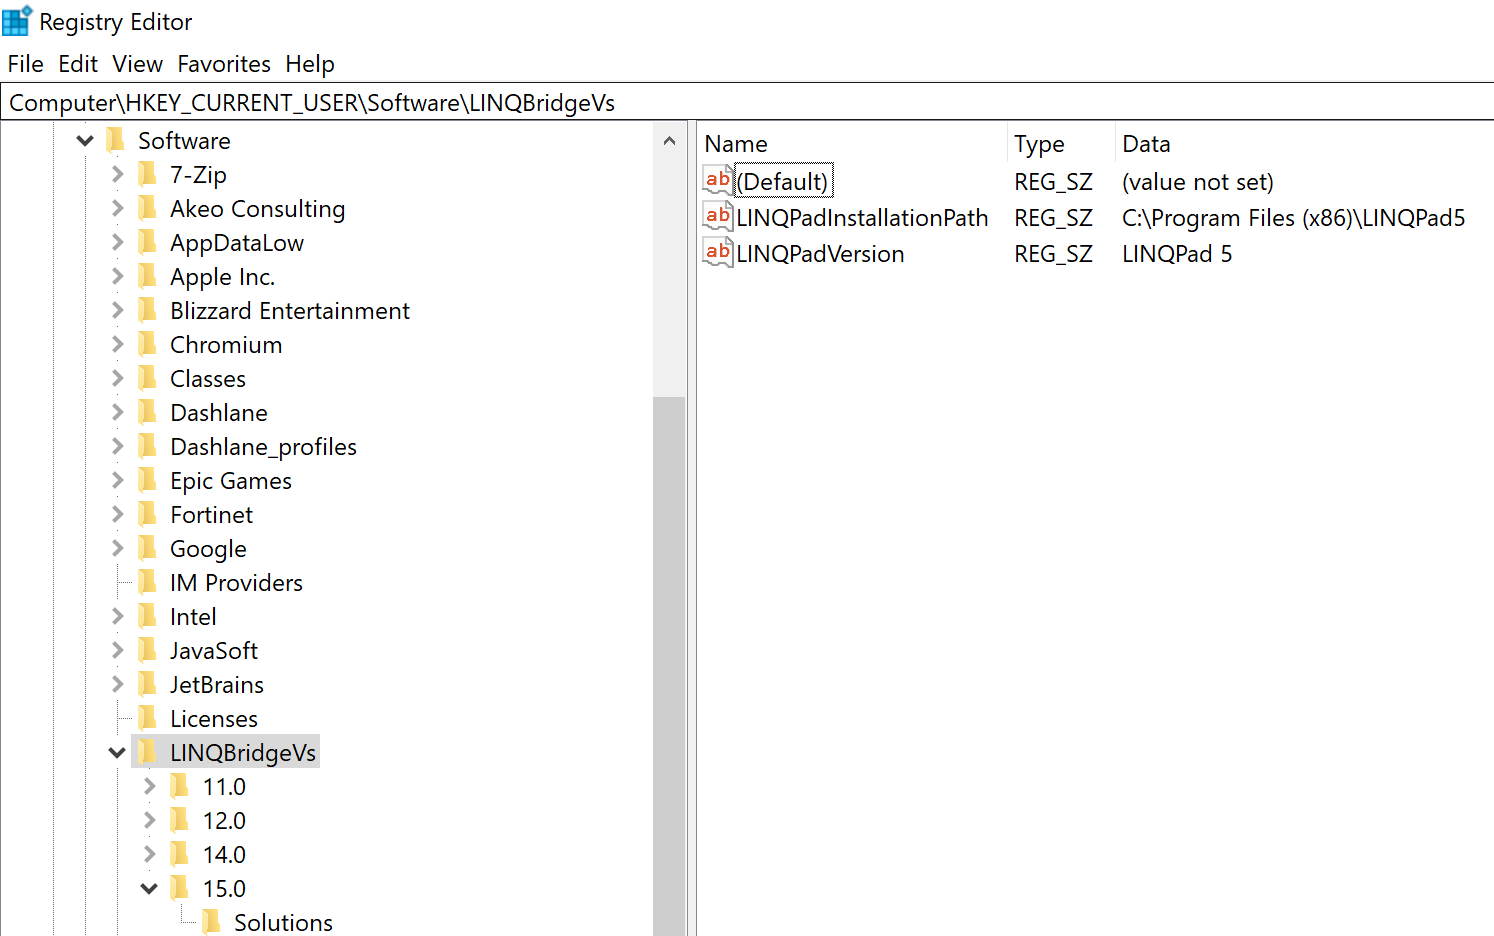Click the registry path address bar
This screenshot has width=1494, height=936.
(x=747, y=102)
